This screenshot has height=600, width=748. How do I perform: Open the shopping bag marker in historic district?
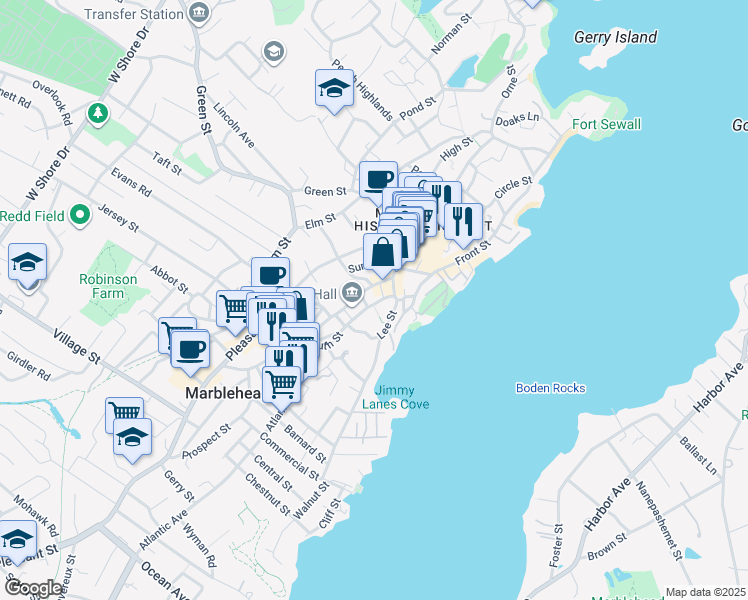click(x=383, y=252)
